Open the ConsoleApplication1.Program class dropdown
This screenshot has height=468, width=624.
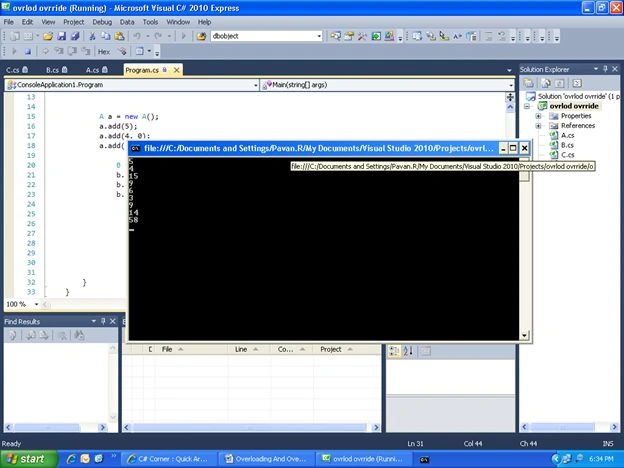point(255,85)
